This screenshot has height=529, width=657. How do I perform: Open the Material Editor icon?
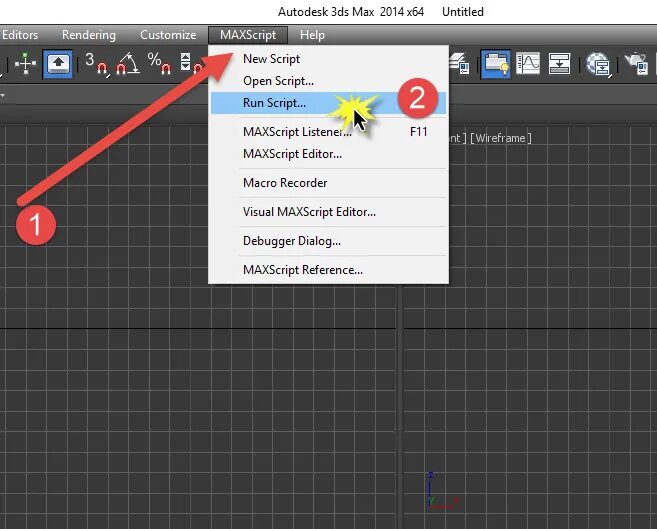pyautogui.click(x=598, y=64)
